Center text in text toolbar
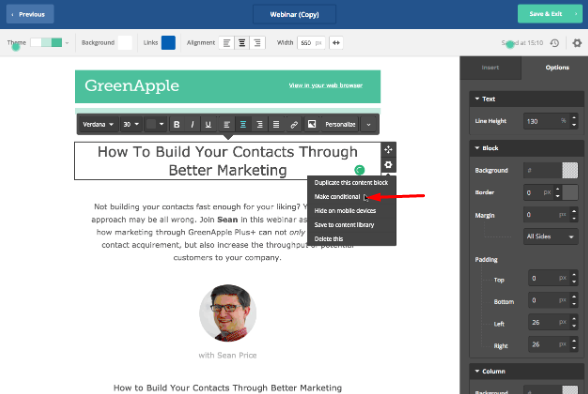The height and width of the screenshot is (394, 588). [x=243, y=124]
